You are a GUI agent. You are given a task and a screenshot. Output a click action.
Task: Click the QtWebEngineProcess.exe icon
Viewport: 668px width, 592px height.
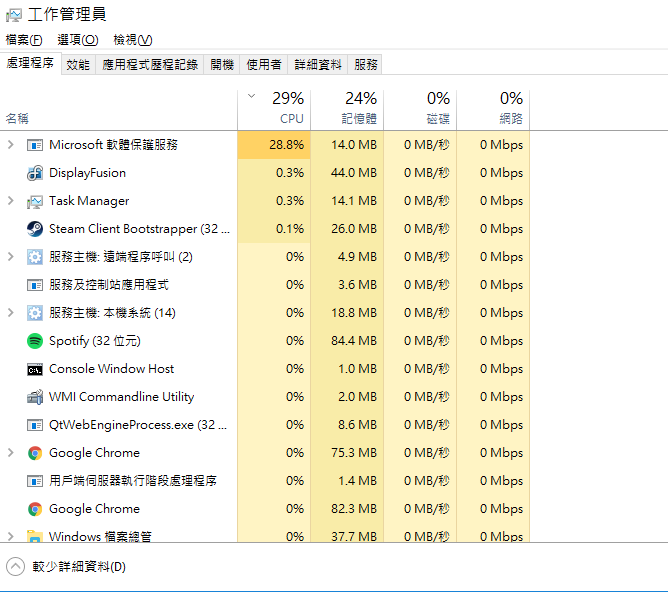[35, 425]
